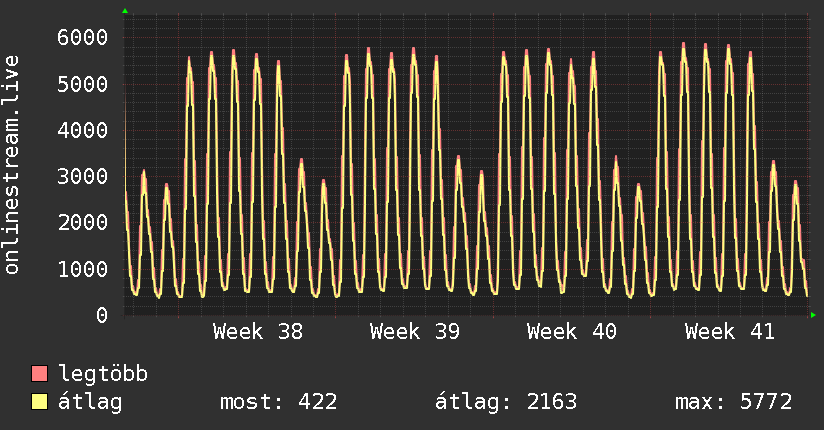Click the 'max: 5772' statistic
This screenshot has height=430, width=824.
[x=734, y=402]
